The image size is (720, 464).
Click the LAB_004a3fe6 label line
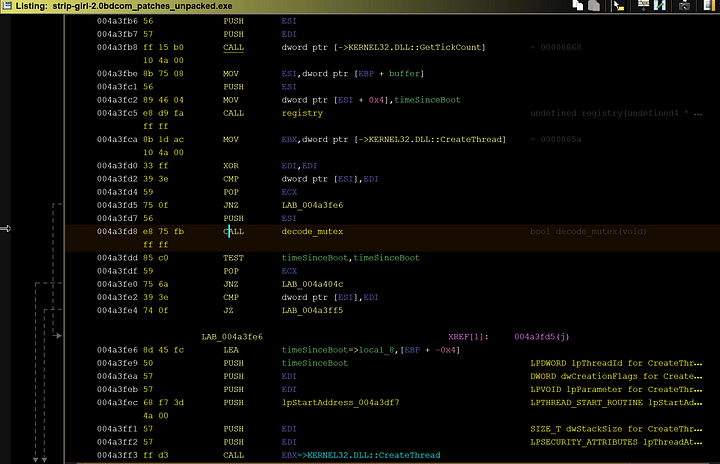click(232, 337)
